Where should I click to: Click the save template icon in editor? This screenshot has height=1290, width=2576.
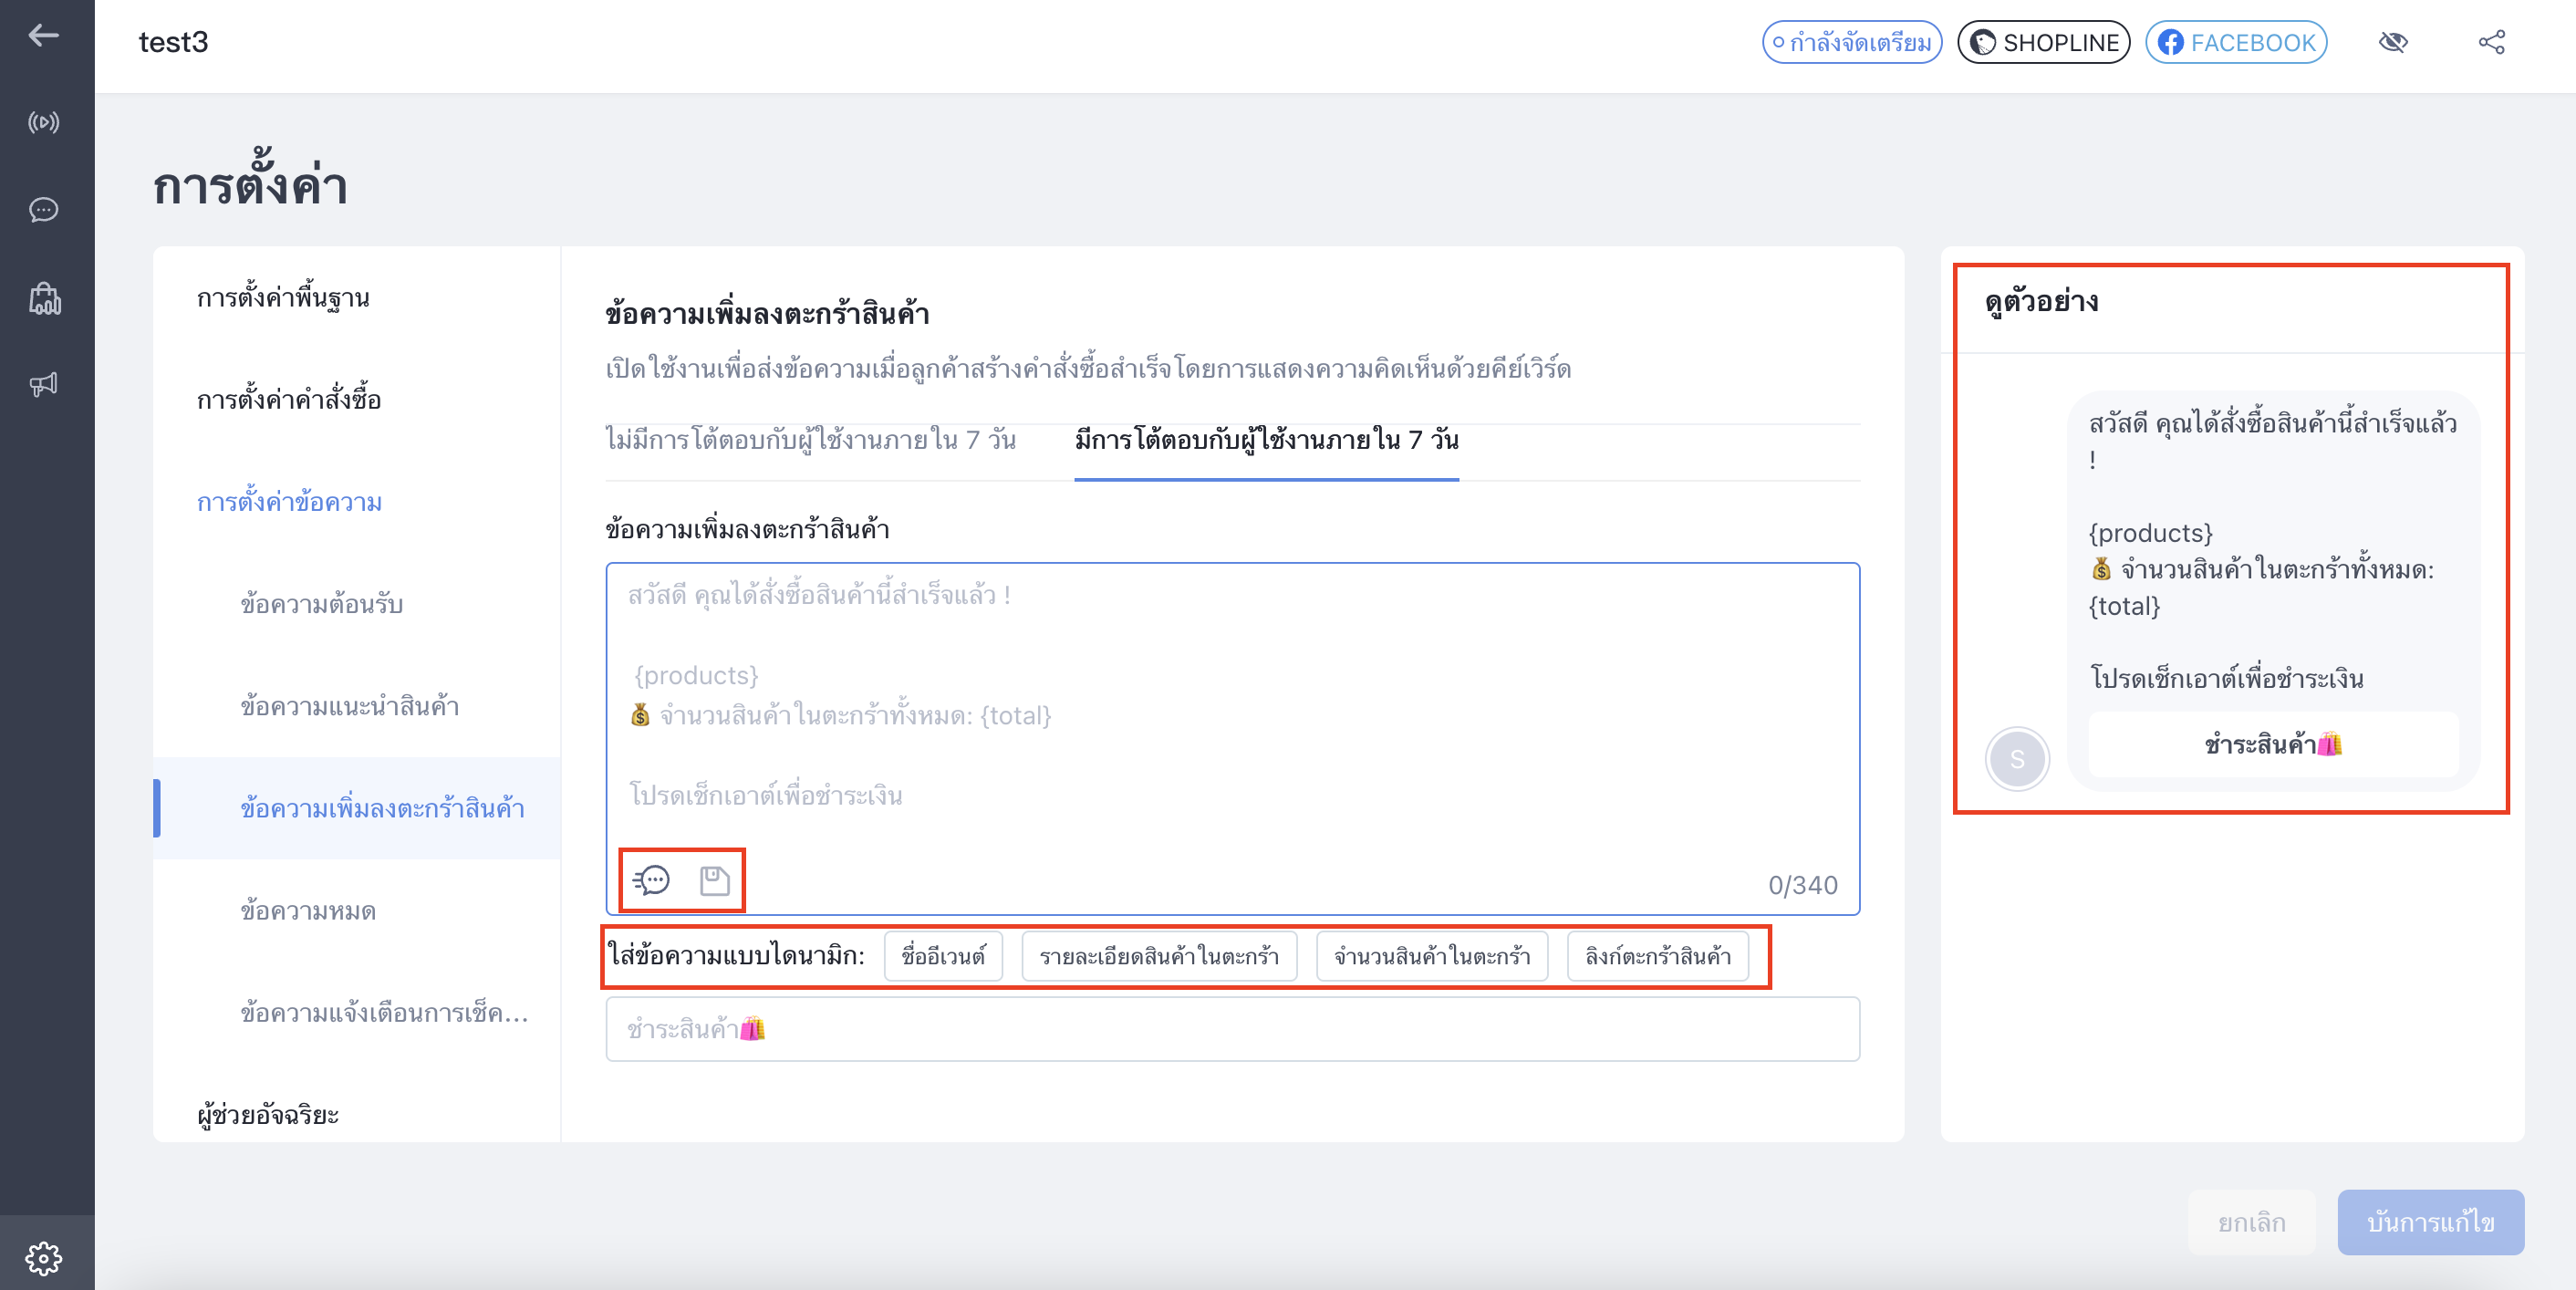[x=714, y=880]
